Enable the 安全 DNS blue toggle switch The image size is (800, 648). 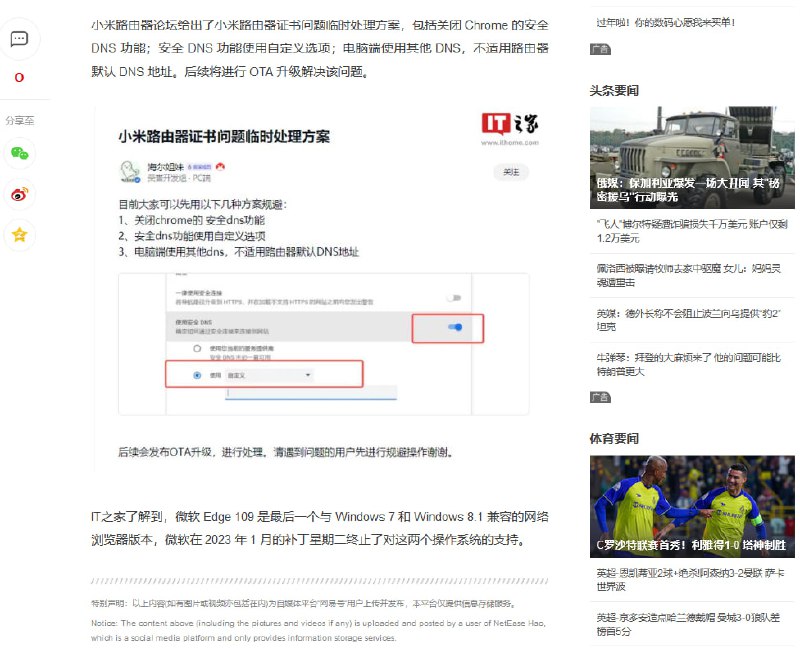(x=454, y=327)
